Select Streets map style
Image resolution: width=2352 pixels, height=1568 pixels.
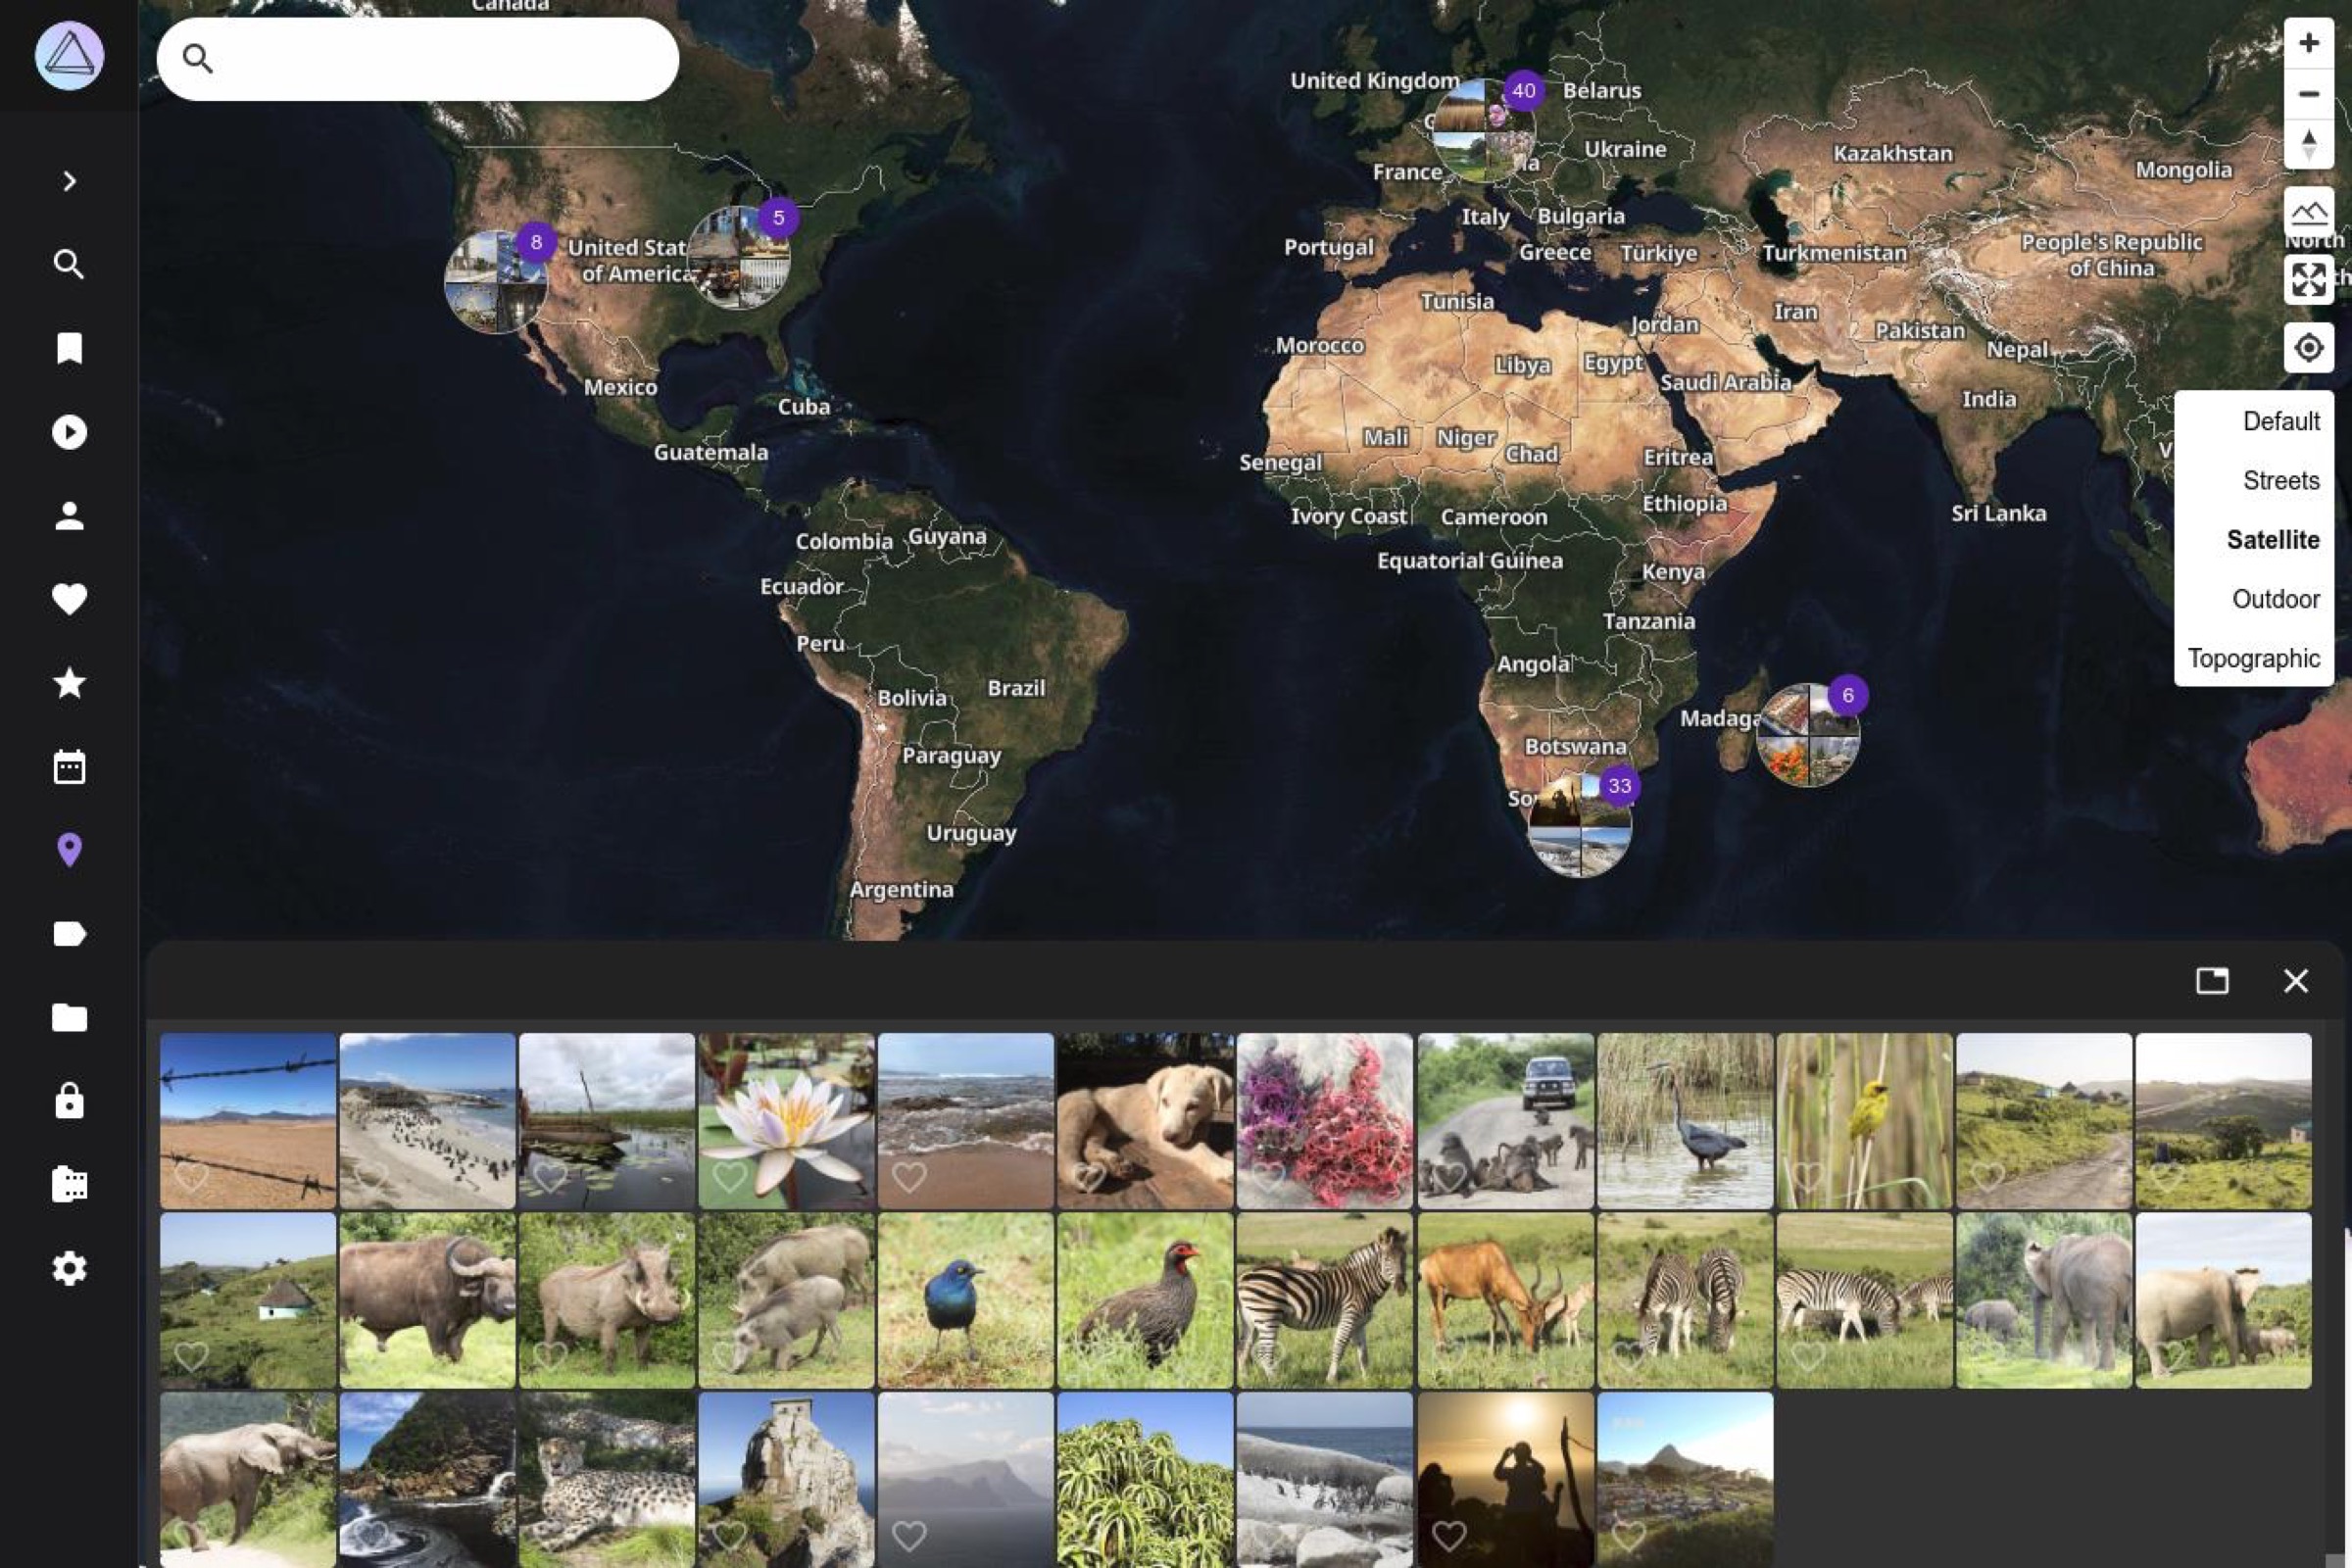pos(2280,481)
